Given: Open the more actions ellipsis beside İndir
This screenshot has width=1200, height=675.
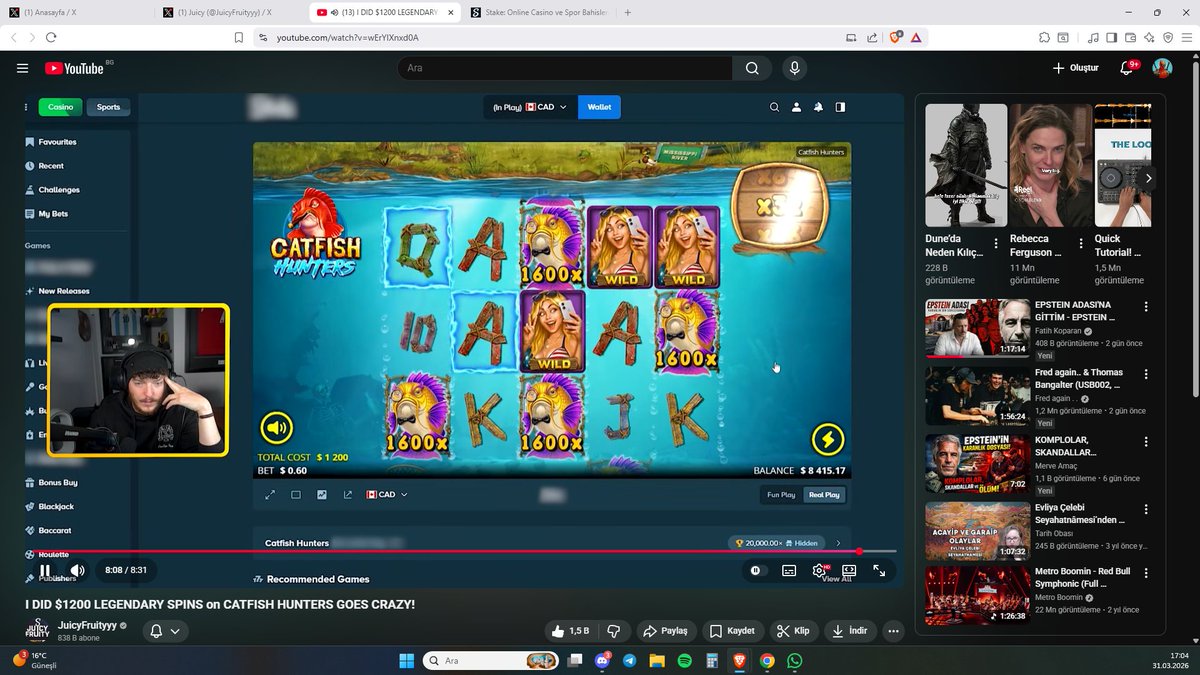Looking at the screenshot, I should pyautogui.click(x=893, y=631).
